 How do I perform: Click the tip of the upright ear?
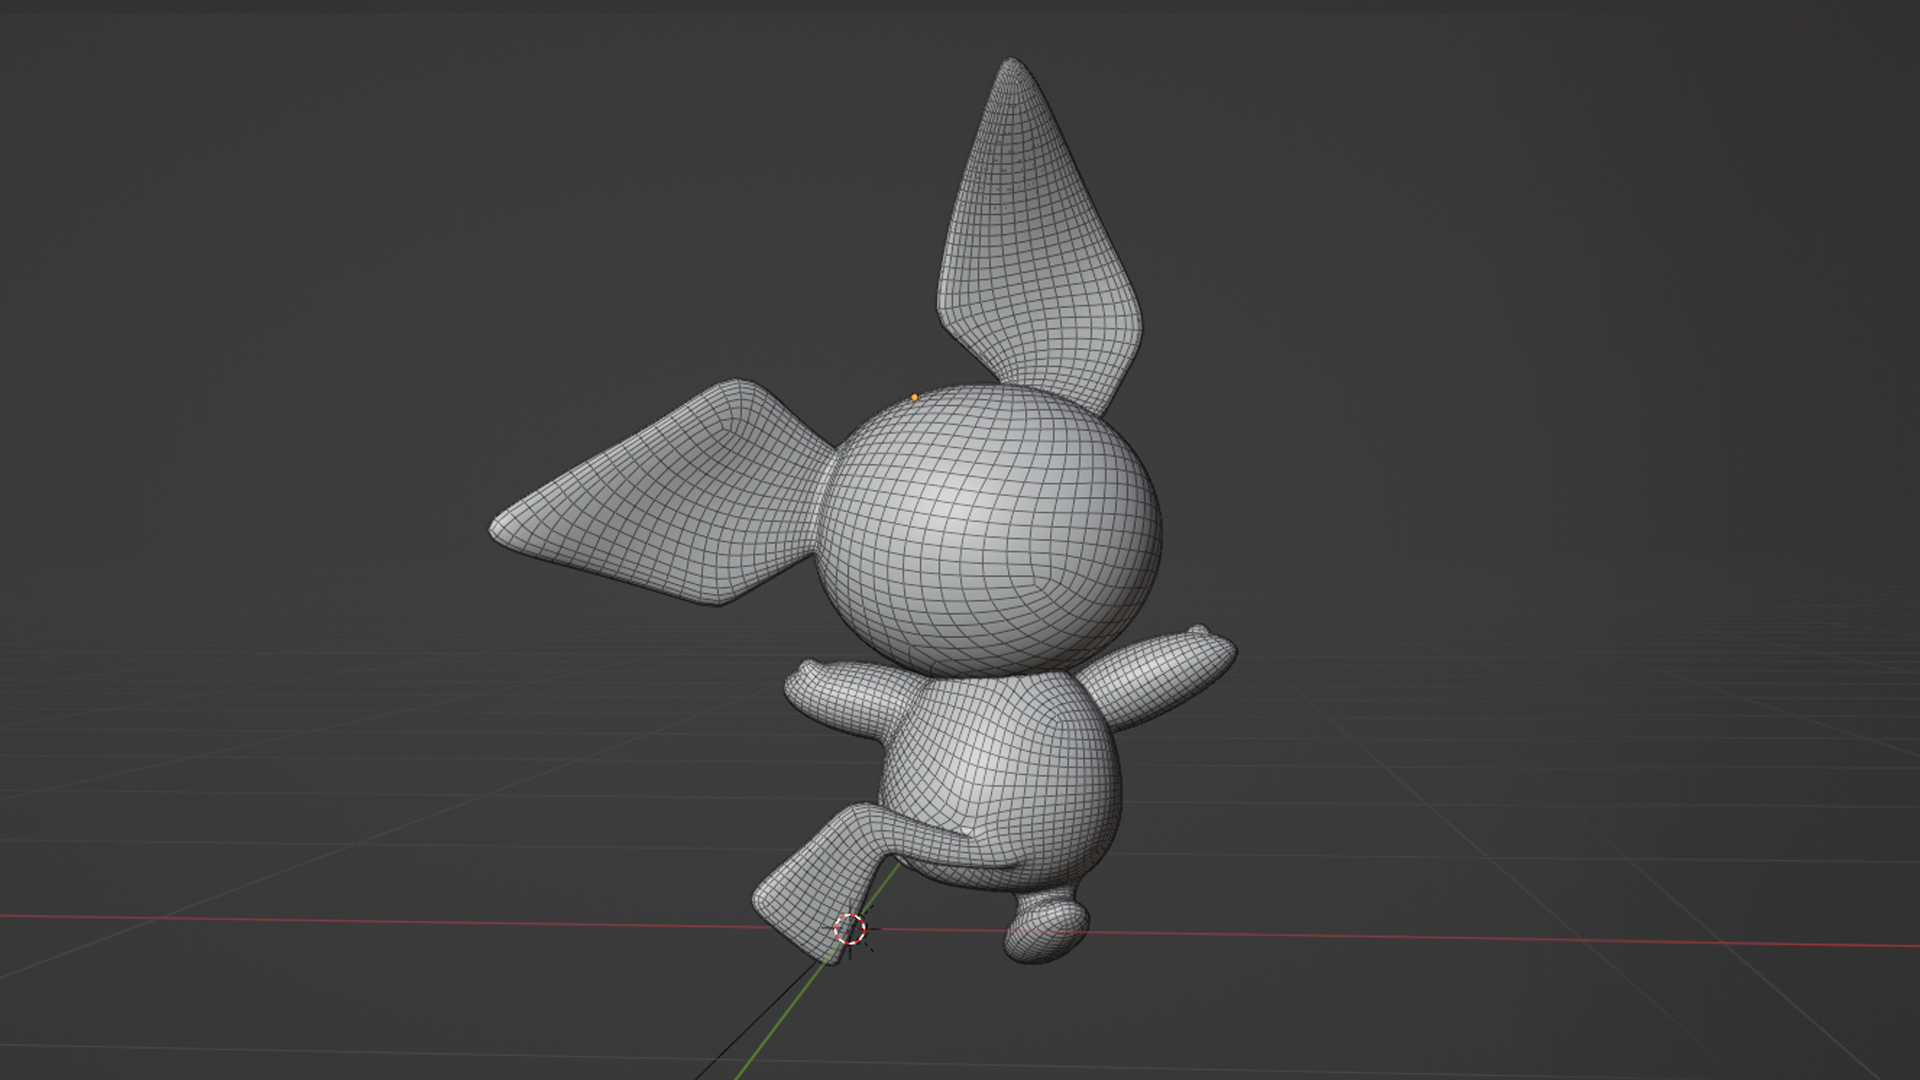click(1010, 64)
